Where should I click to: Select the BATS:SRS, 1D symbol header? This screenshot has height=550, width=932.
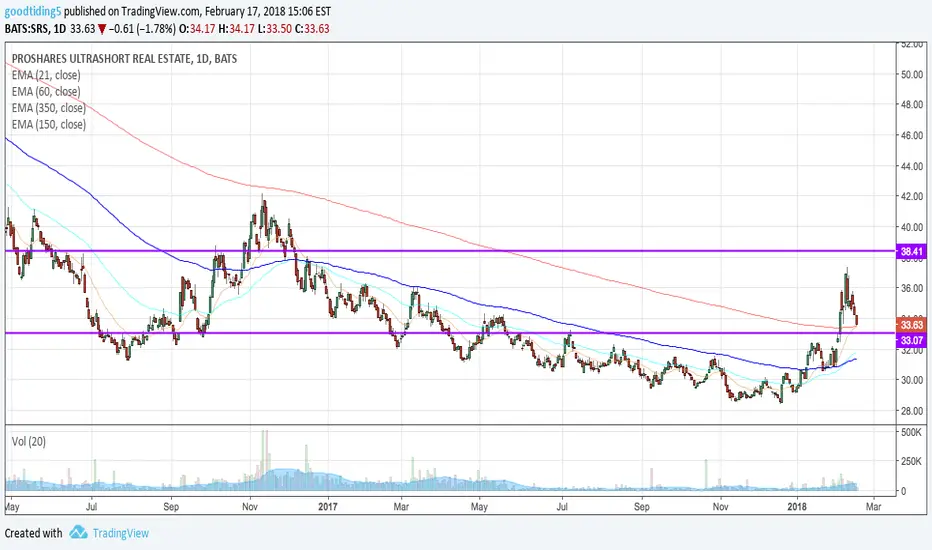35,29
